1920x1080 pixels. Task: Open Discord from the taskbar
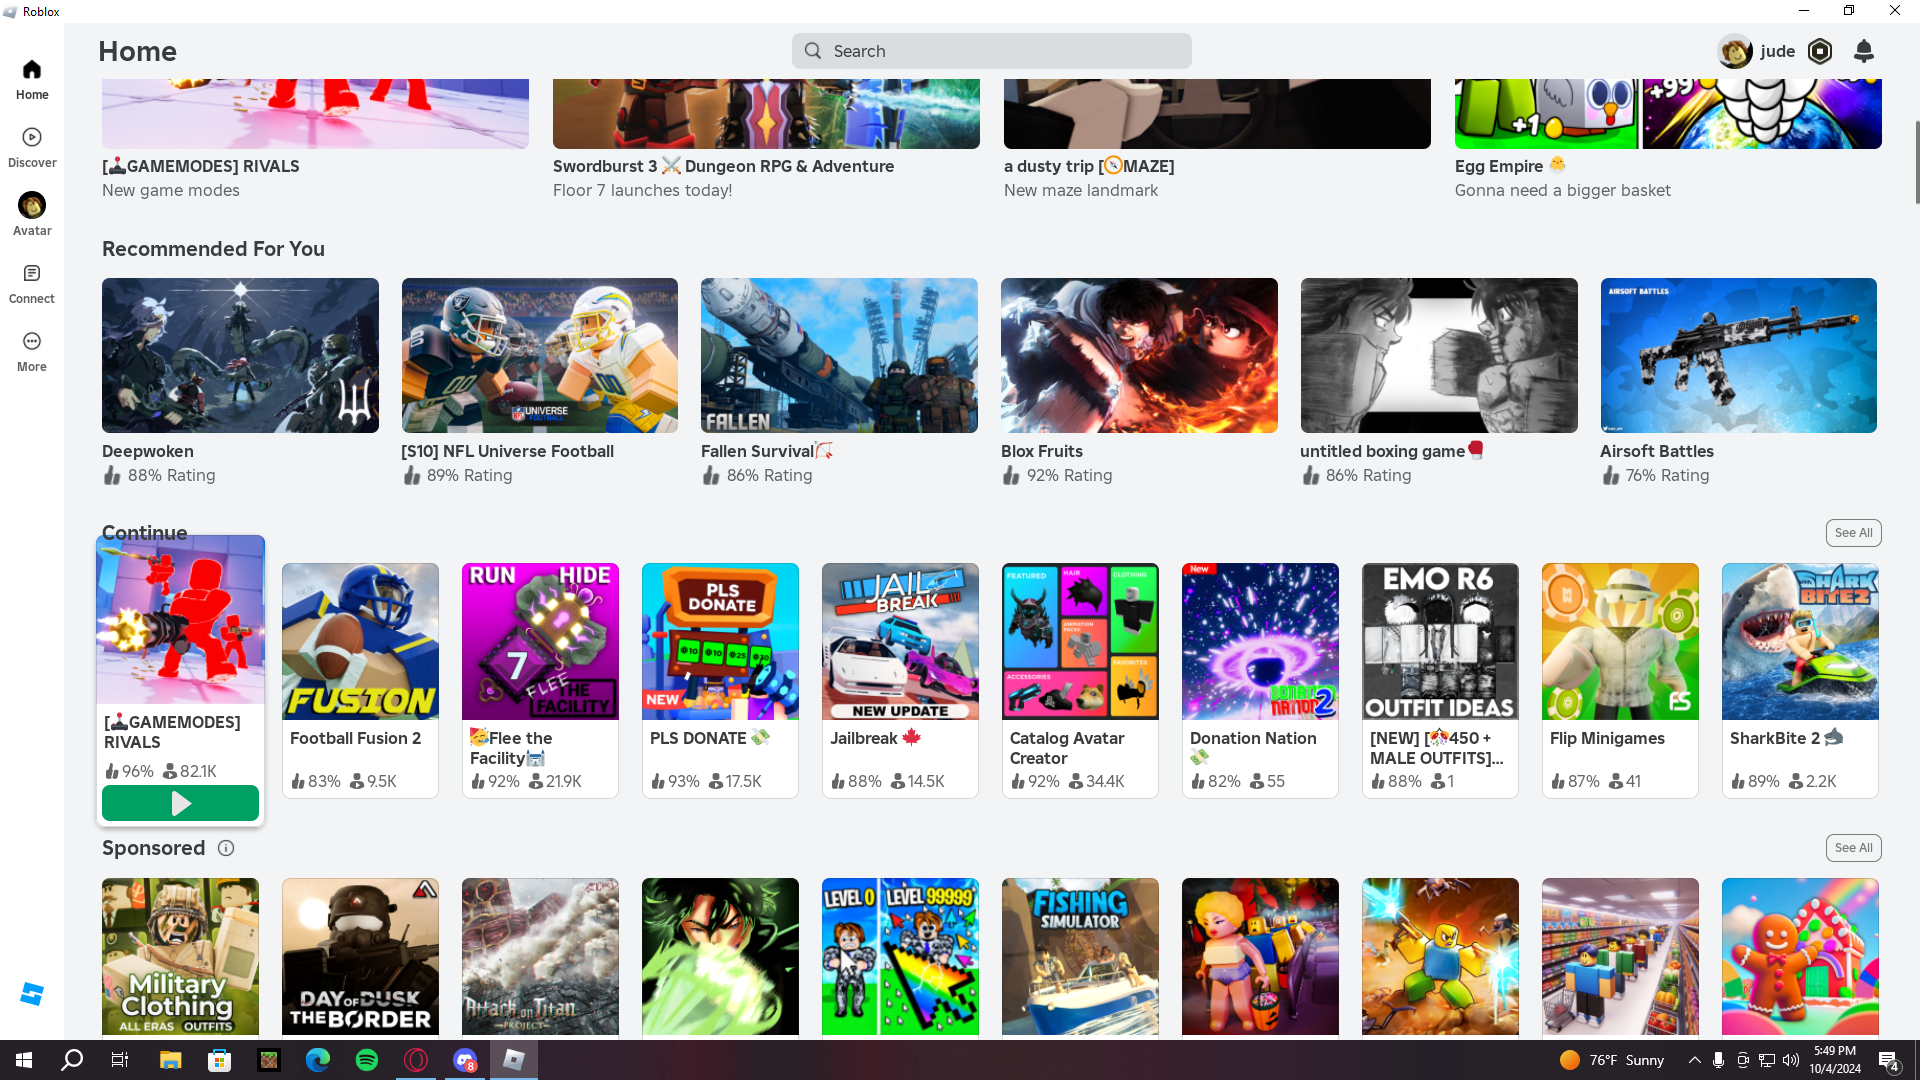(465, 1060)
